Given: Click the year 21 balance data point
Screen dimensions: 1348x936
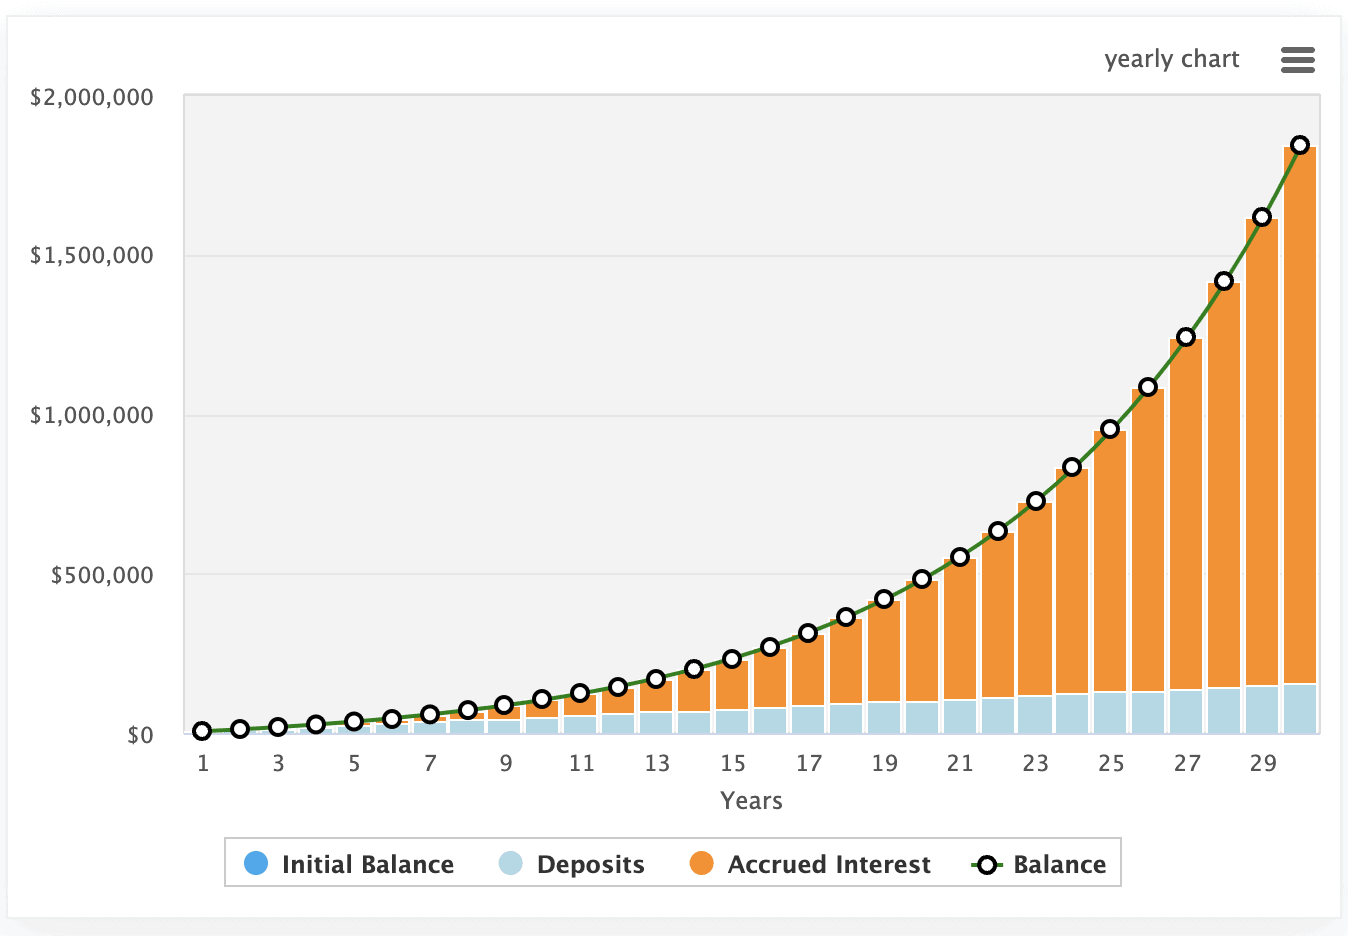Looking at the screenshot, I should click(960, 557).
